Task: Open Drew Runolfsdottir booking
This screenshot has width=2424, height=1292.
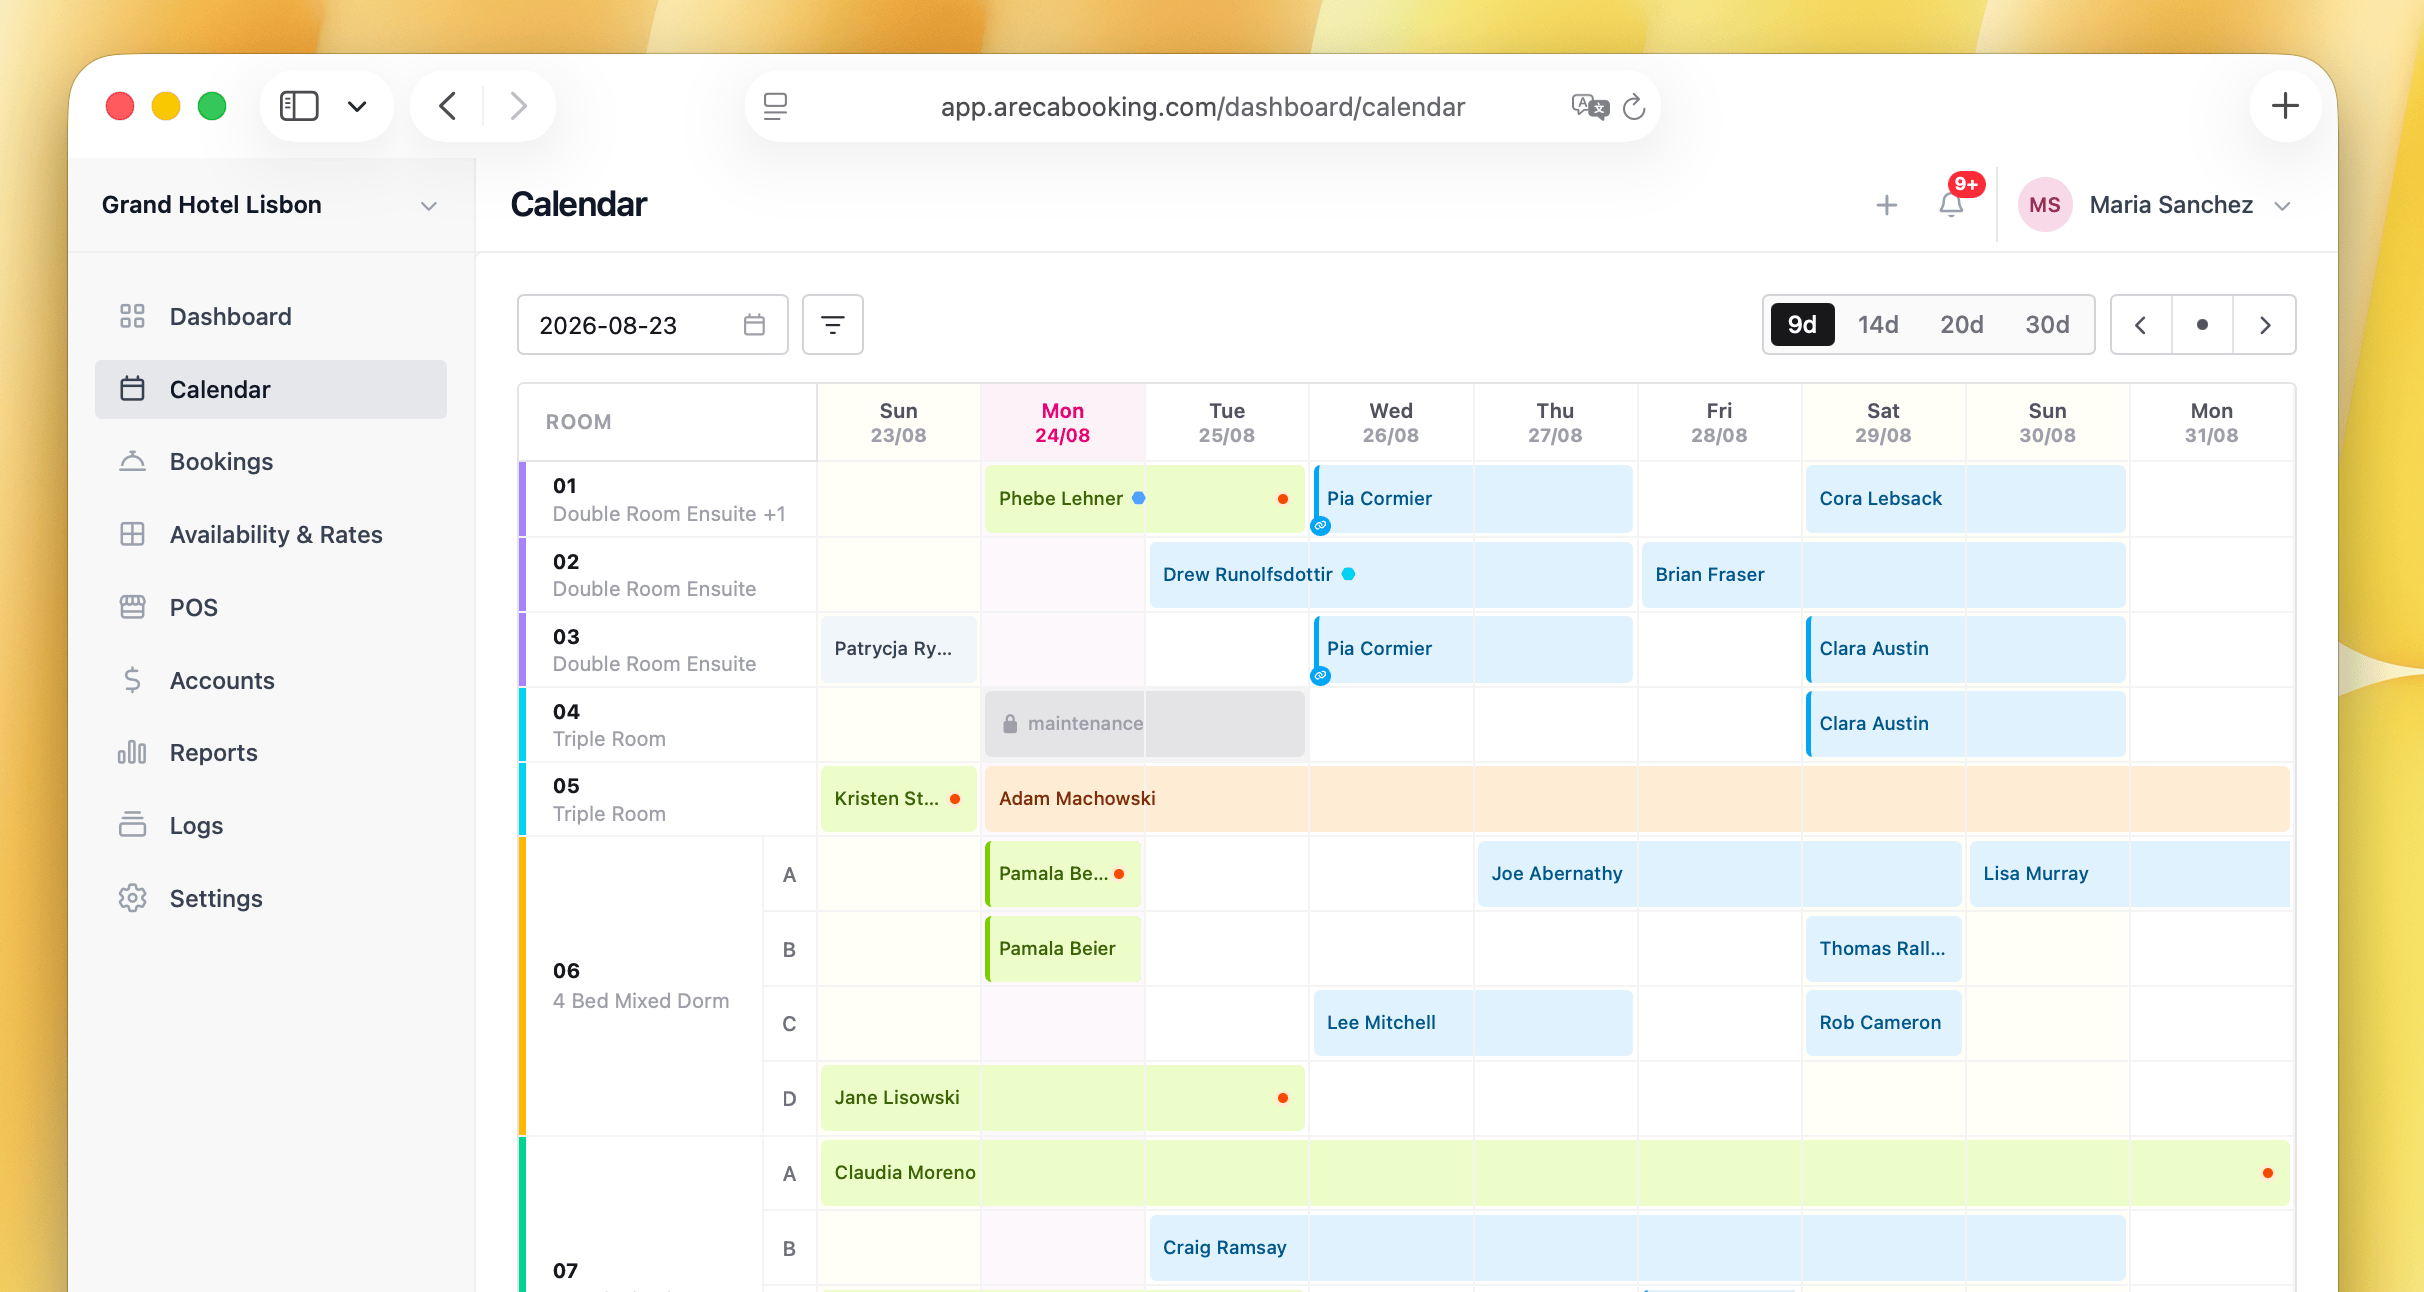Action: pyautogui.click(x=1391, y=575)
